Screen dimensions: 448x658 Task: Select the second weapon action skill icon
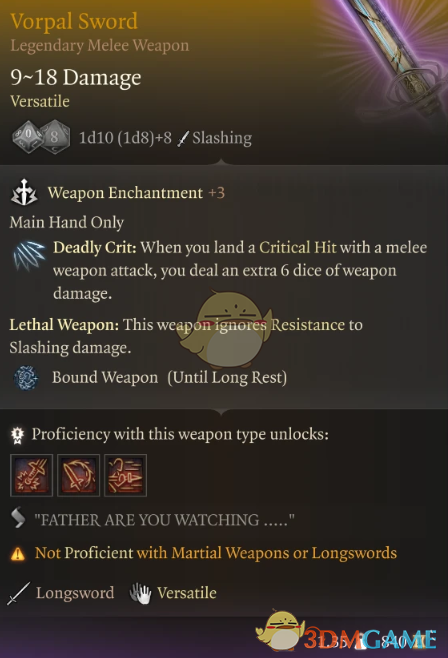(78, 475)
